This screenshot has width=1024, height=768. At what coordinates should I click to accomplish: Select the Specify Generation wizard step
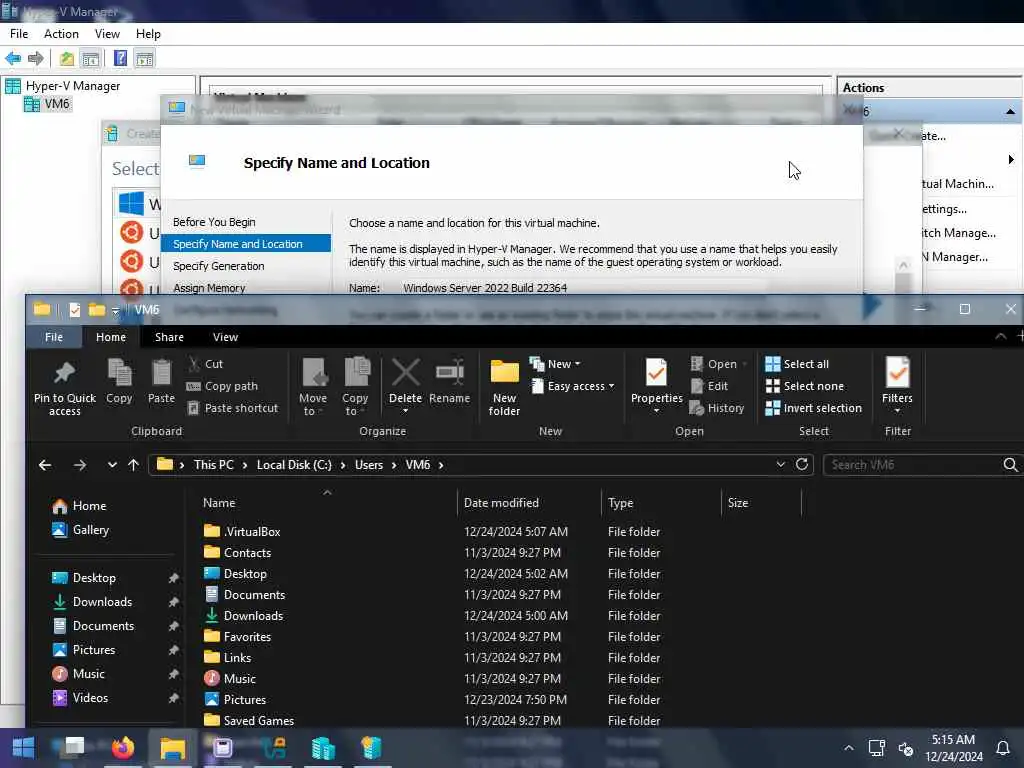coord(219,266)
